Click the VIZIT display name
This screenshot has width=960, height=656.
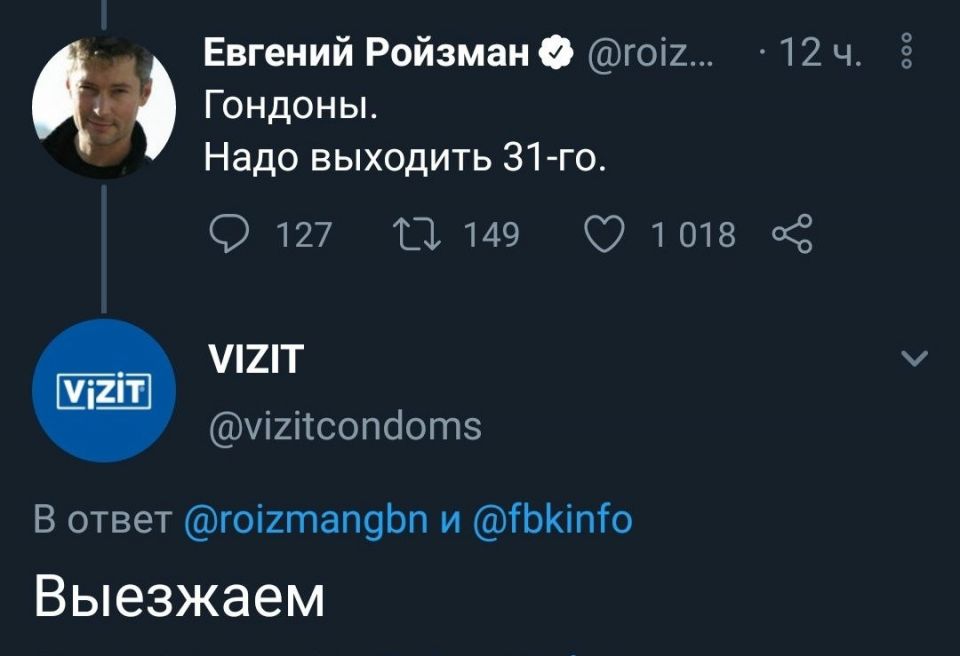tap(256, 359)
